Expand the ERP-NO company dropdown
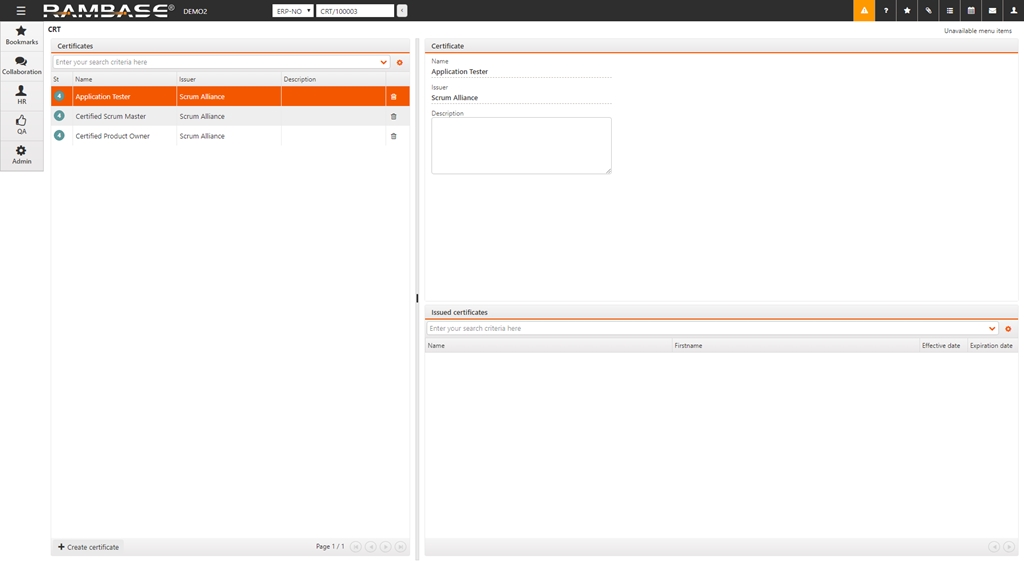1024x563 pixels. pos(292,11)
